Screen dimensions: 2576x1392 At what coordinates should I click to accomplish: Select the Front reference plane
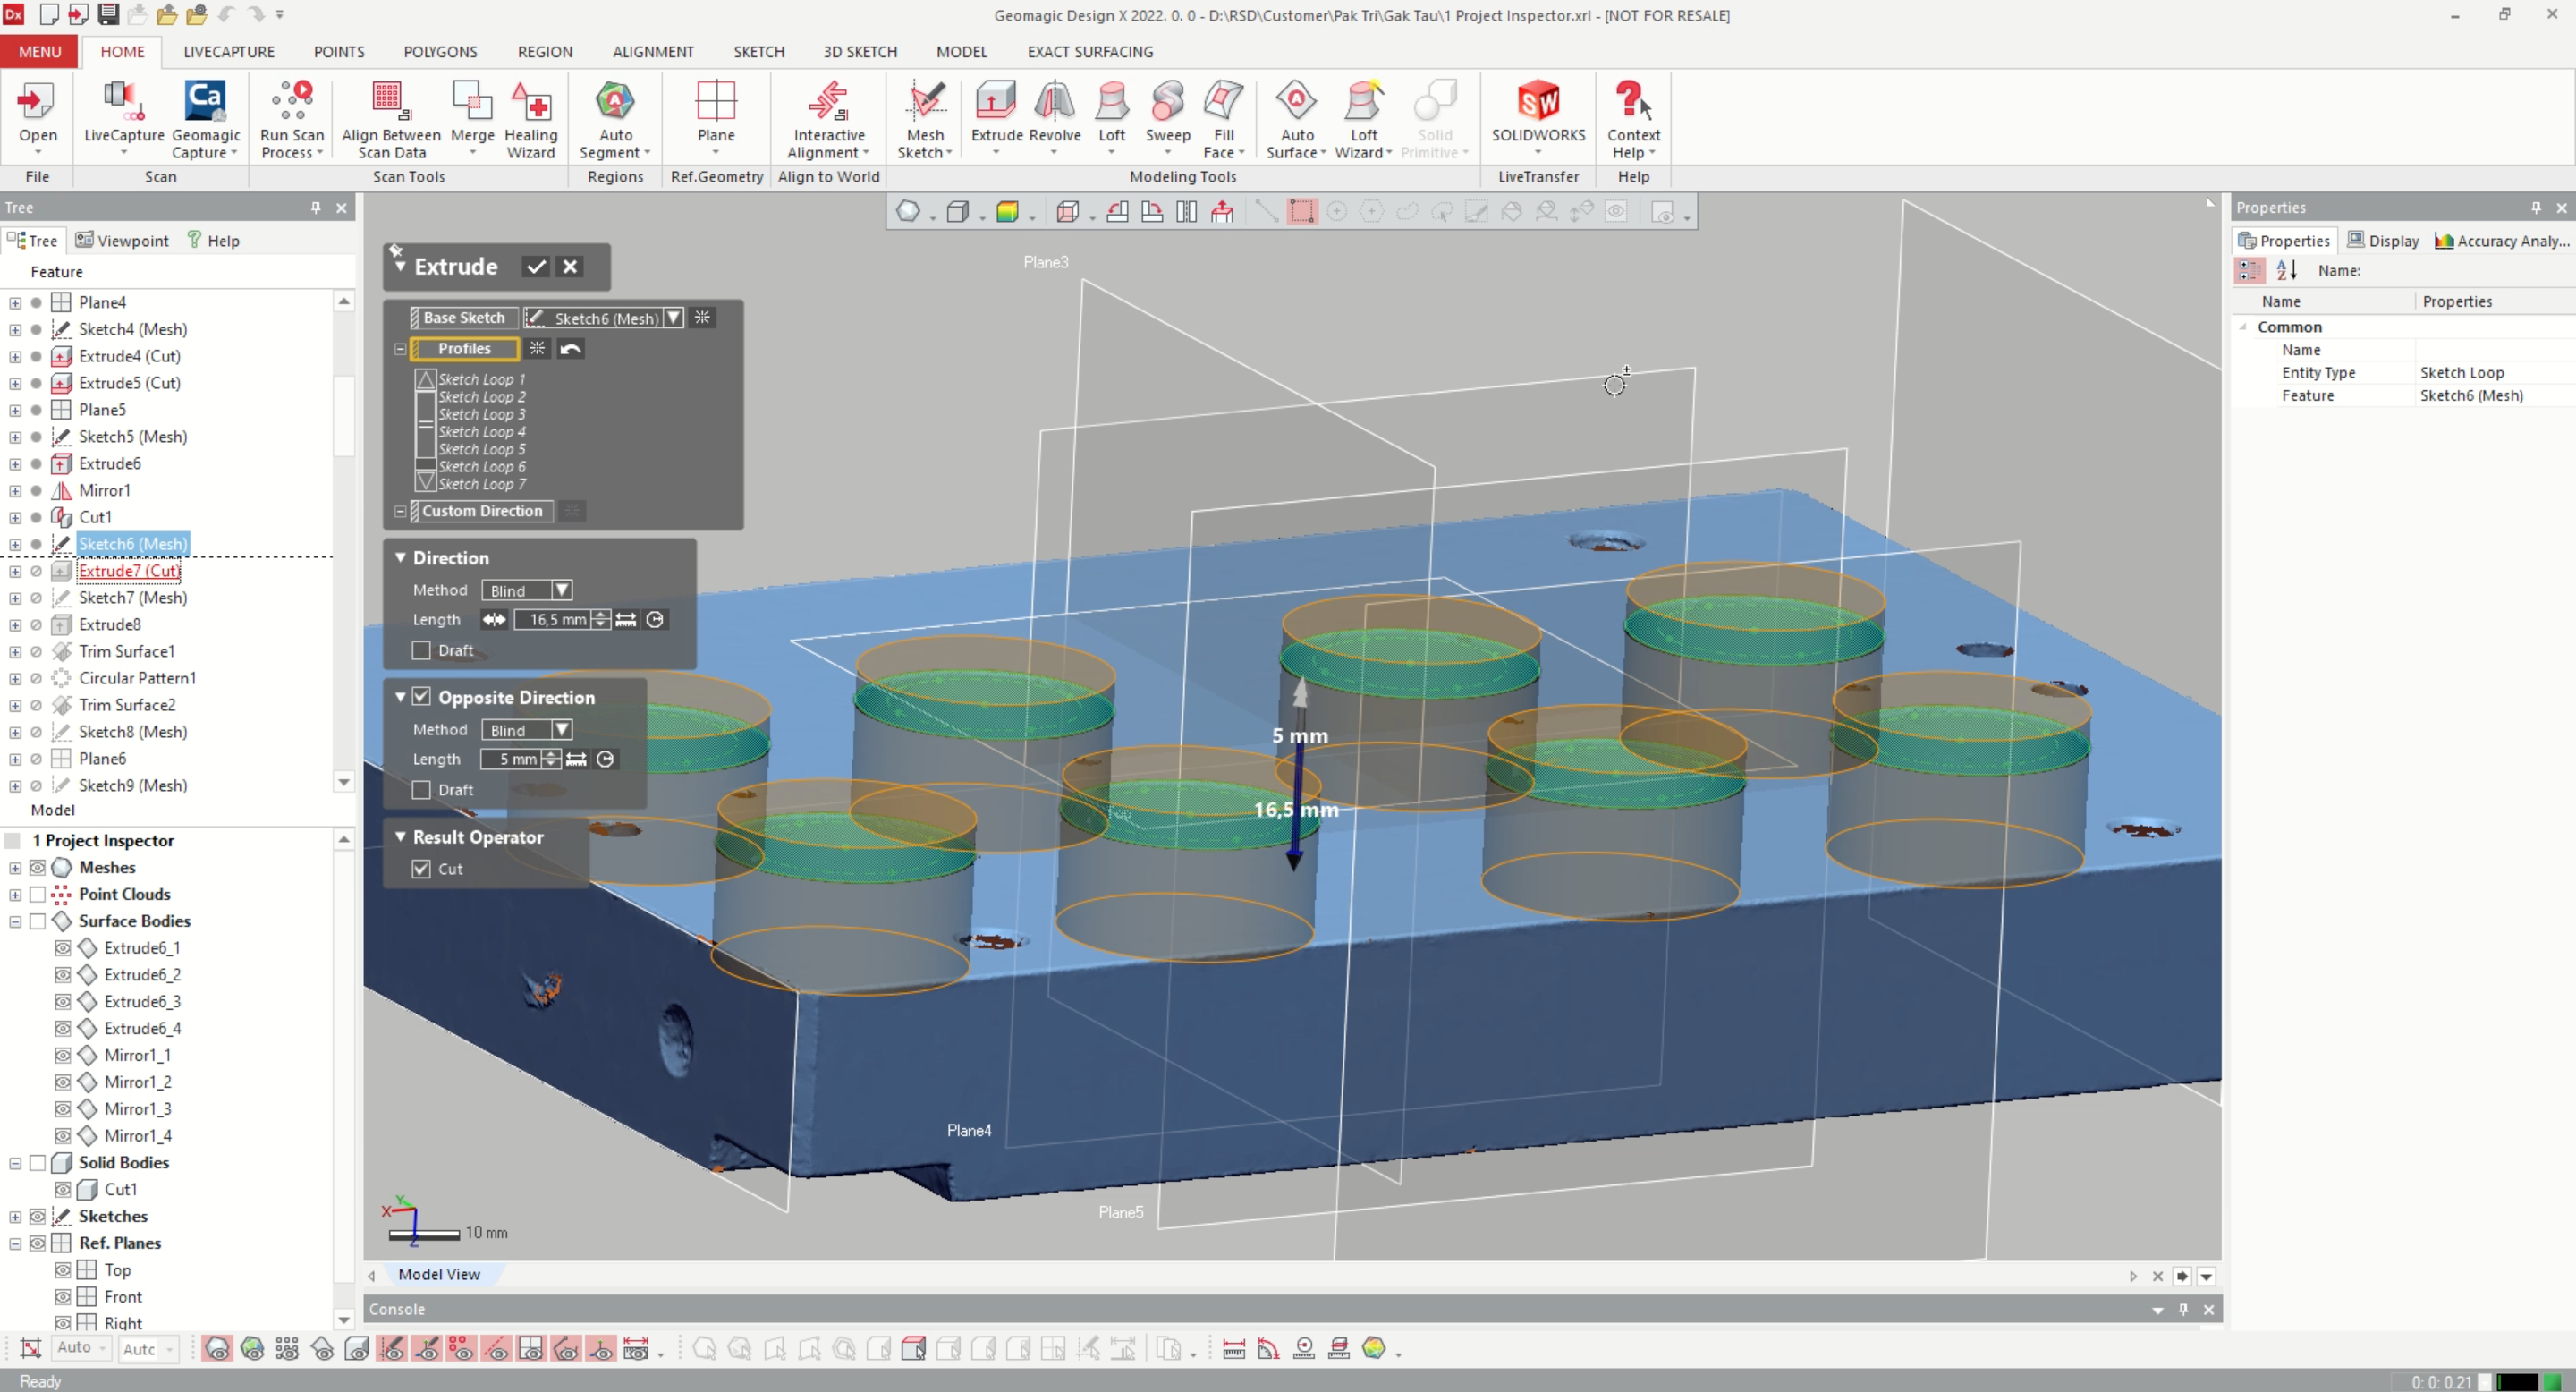tap(123, 1297)
